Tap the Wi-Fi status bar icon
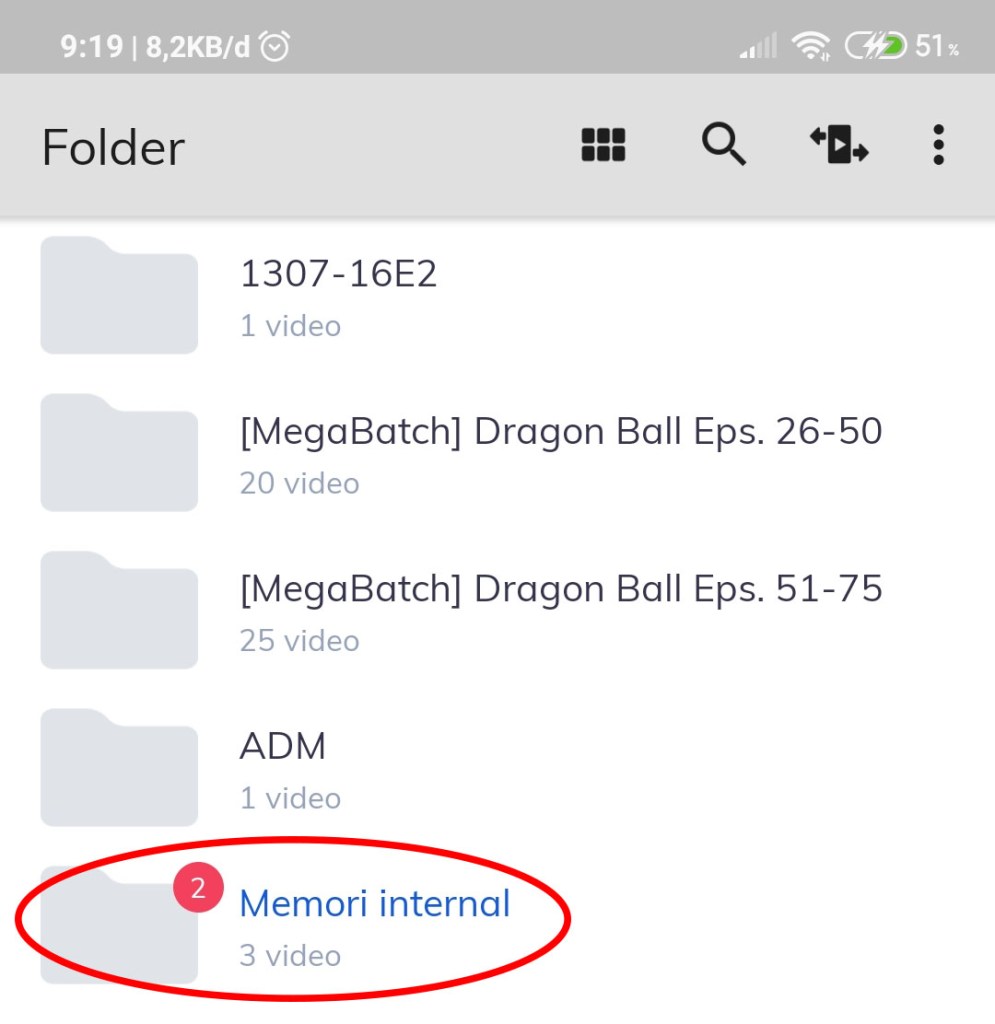 [x=810, y=46]
